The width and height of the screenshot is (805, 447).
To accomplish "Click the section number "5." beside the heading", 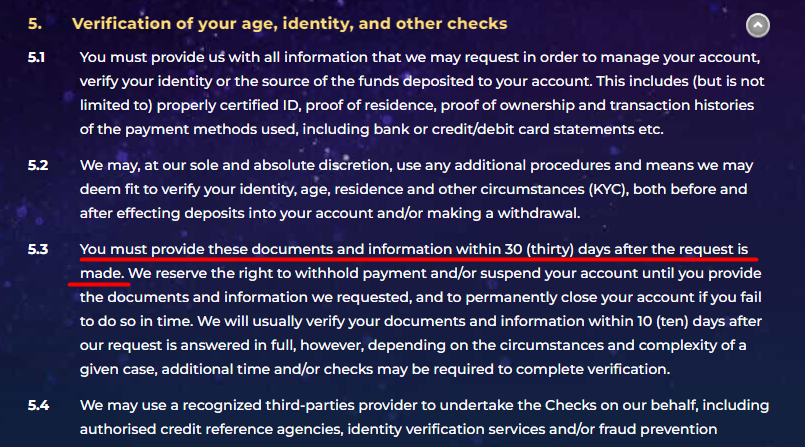I will point(36,23).
